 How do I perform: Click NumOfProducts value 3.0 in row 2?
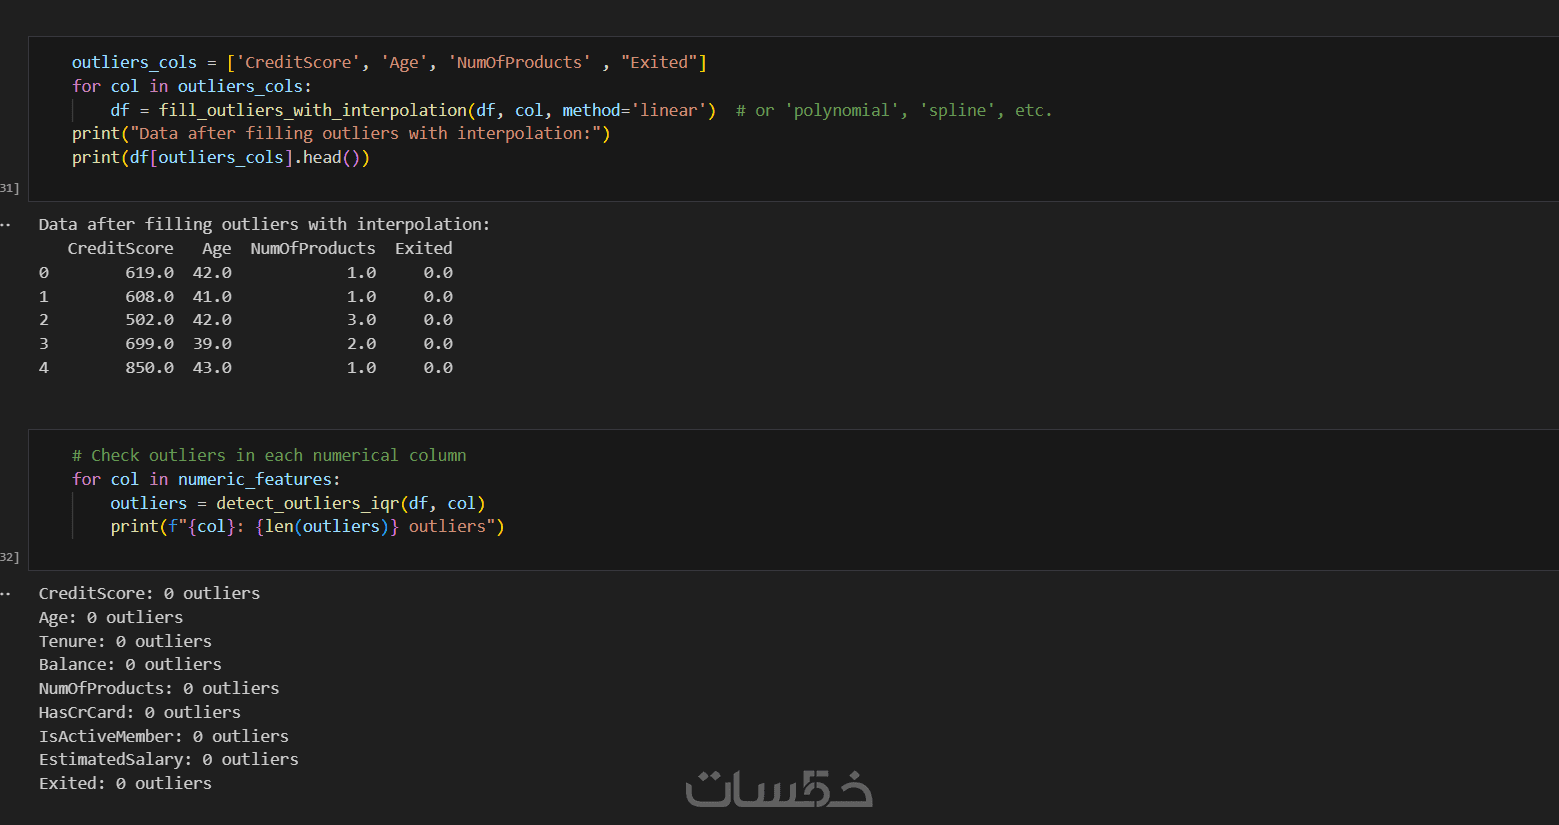(361, 319)
